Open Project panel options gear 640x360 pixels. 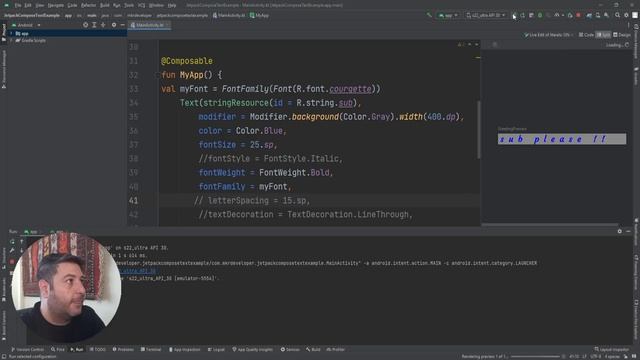[x=114, y=25]
